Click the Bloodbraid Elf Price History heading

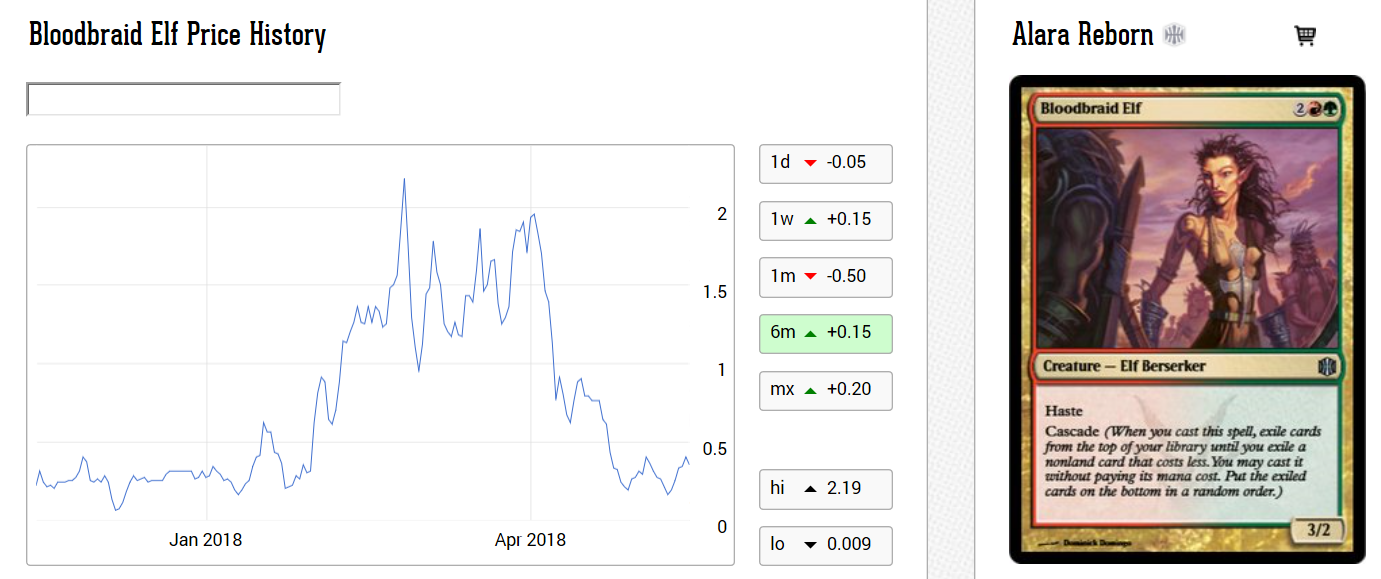(x=177, y=35)
